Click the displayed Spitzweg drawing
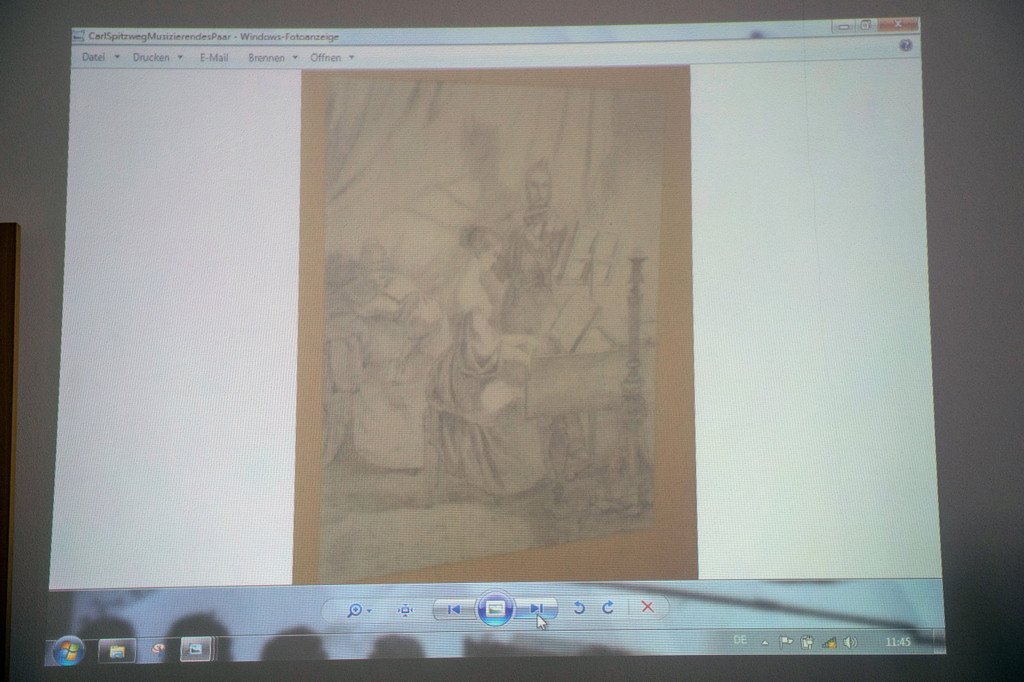This screenshot has width=1024, height=682. (x=495, y=325)
